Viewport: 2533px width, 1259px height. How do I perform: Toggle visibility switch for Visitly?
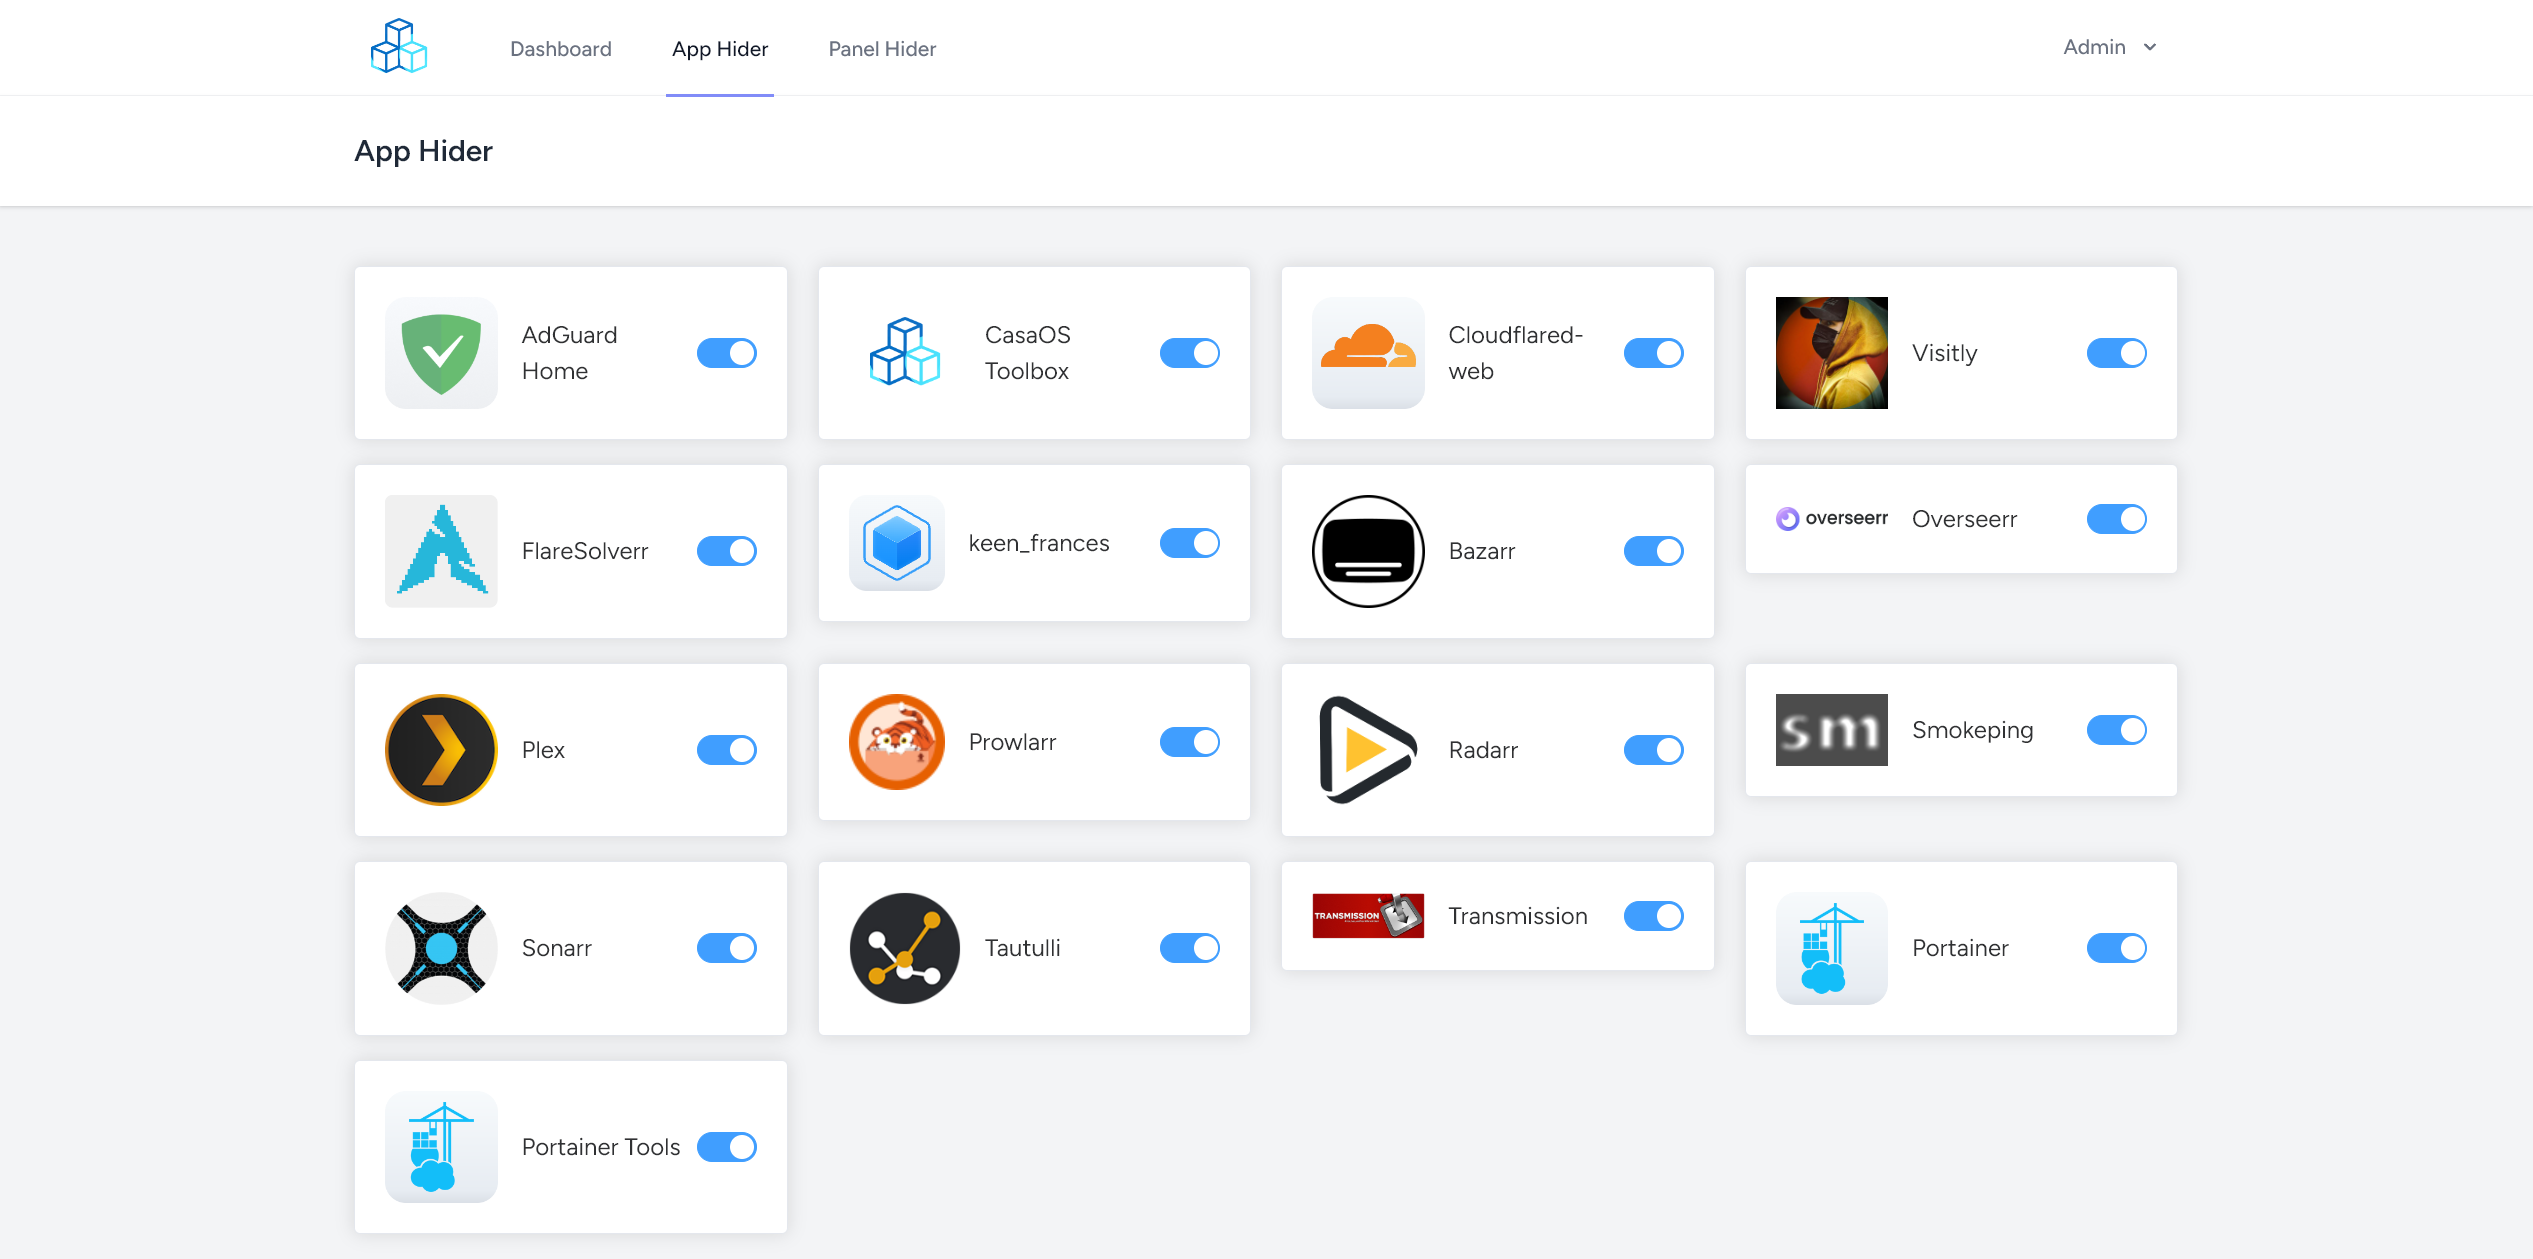tap(2116, 353)
